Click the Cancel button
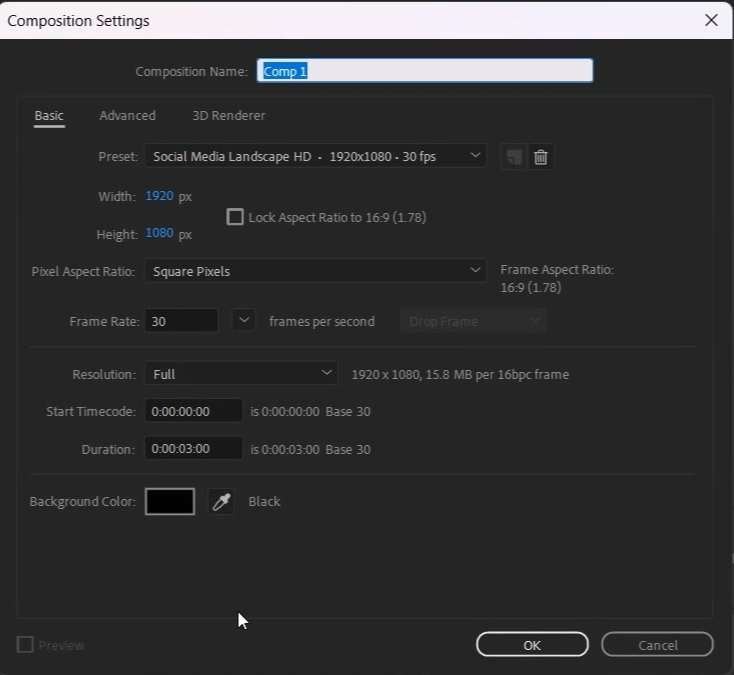This screenshot has height=675, width=734. tap(657, 645)
